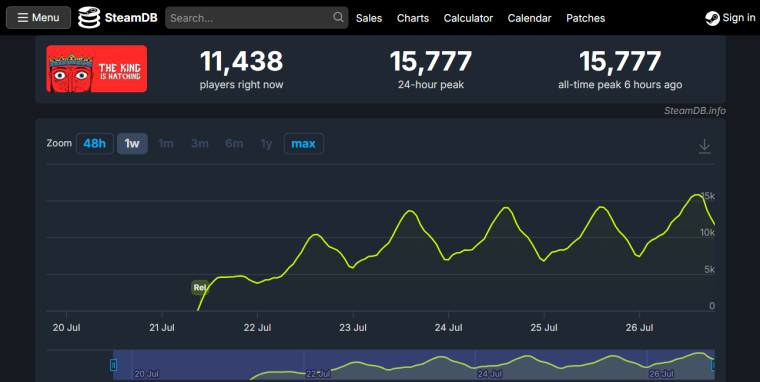Screen dimensions: 760x382
Task: Open the Calendar page
Action: coord(529,18)
